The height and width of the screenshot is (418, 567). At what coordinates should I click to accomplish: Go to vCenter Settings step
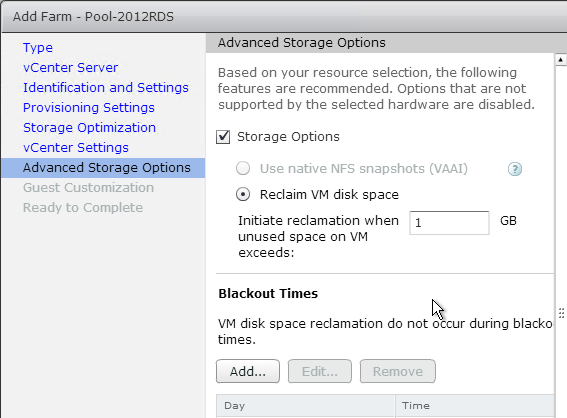click(76, 148)
